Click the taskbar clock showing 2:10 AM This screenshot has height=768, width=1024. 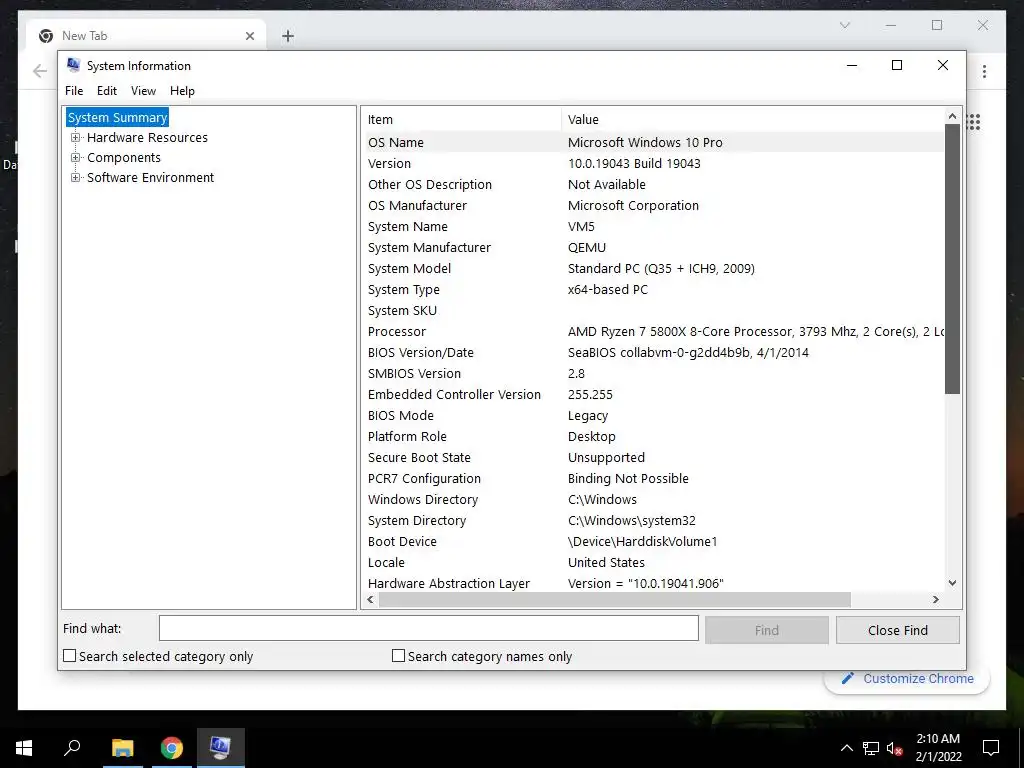click(x=938, y=748)
